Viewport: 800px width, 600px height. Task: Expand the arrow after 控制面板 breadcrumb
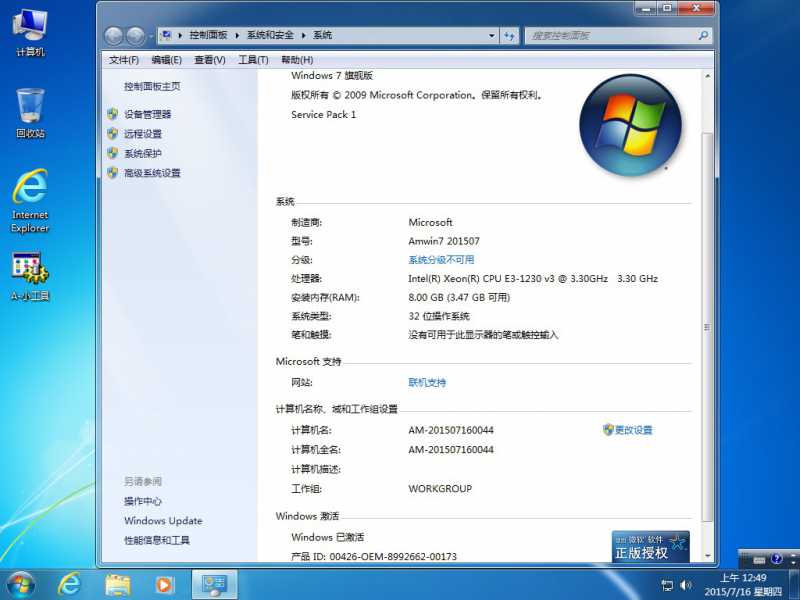237,35
